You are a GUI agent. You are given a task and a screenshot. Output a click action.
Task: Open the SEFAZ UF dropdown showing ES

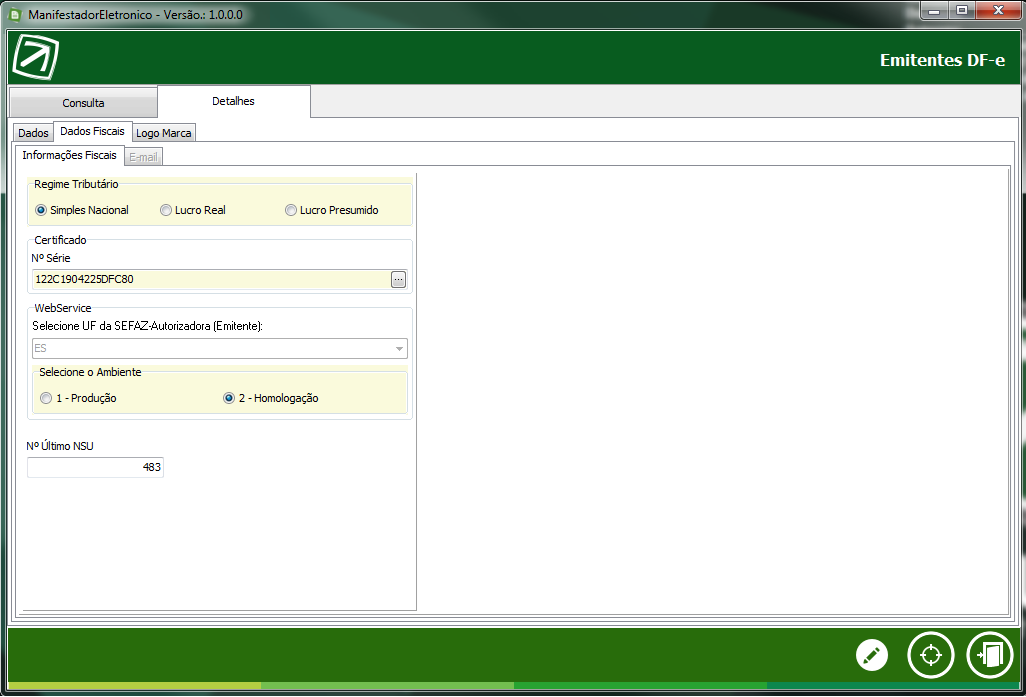click(x=220, y=348)
